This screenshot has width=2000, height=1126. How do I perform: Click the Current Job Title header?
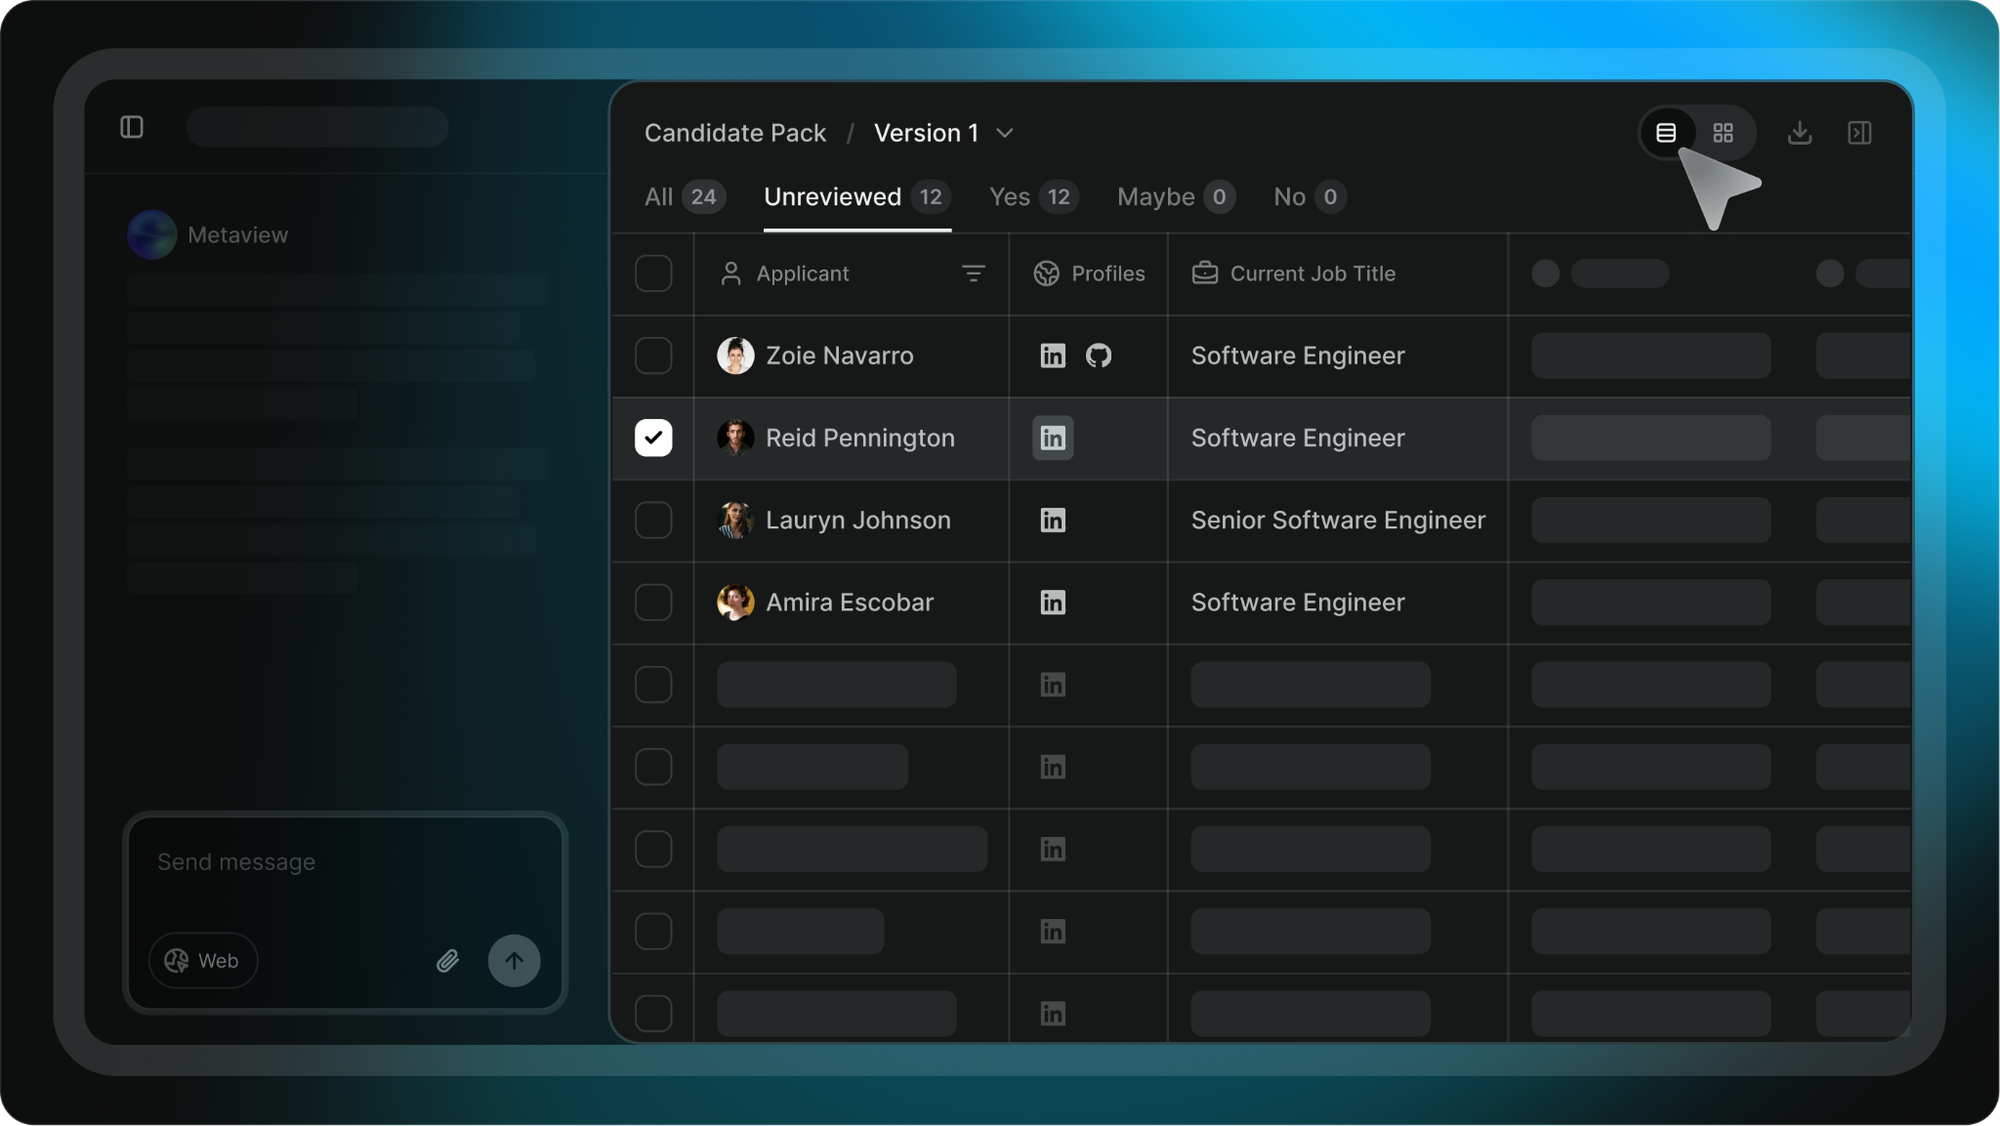click(1338, 273)
